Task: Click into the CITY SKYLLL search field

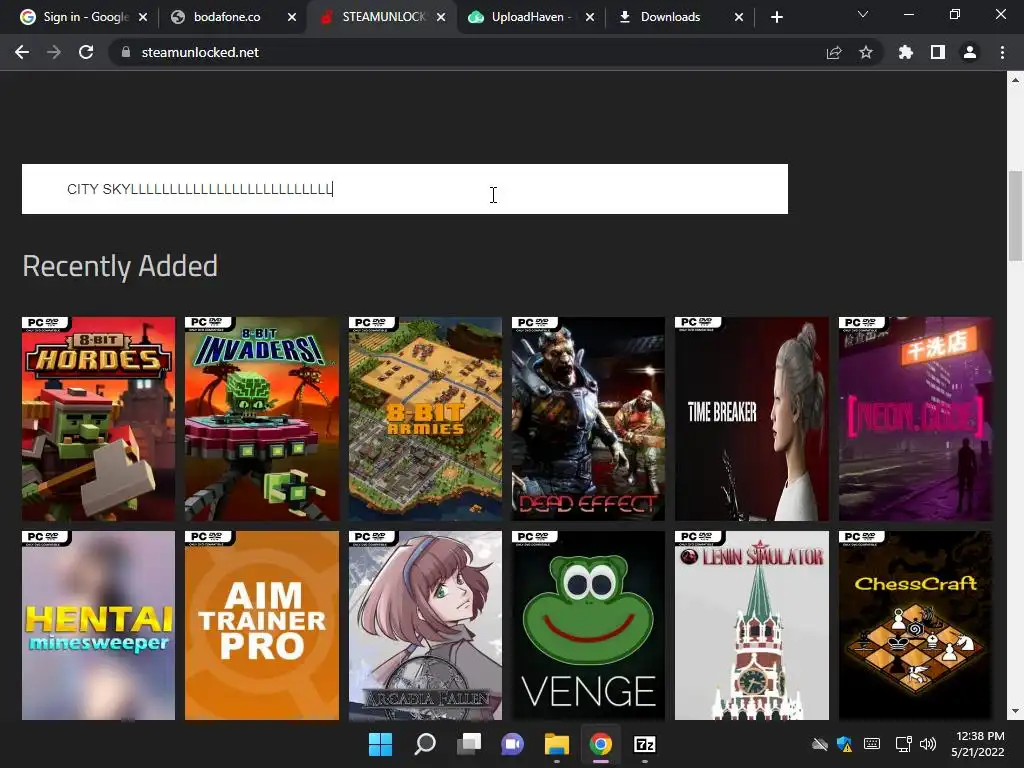Action: click(405, 189)
